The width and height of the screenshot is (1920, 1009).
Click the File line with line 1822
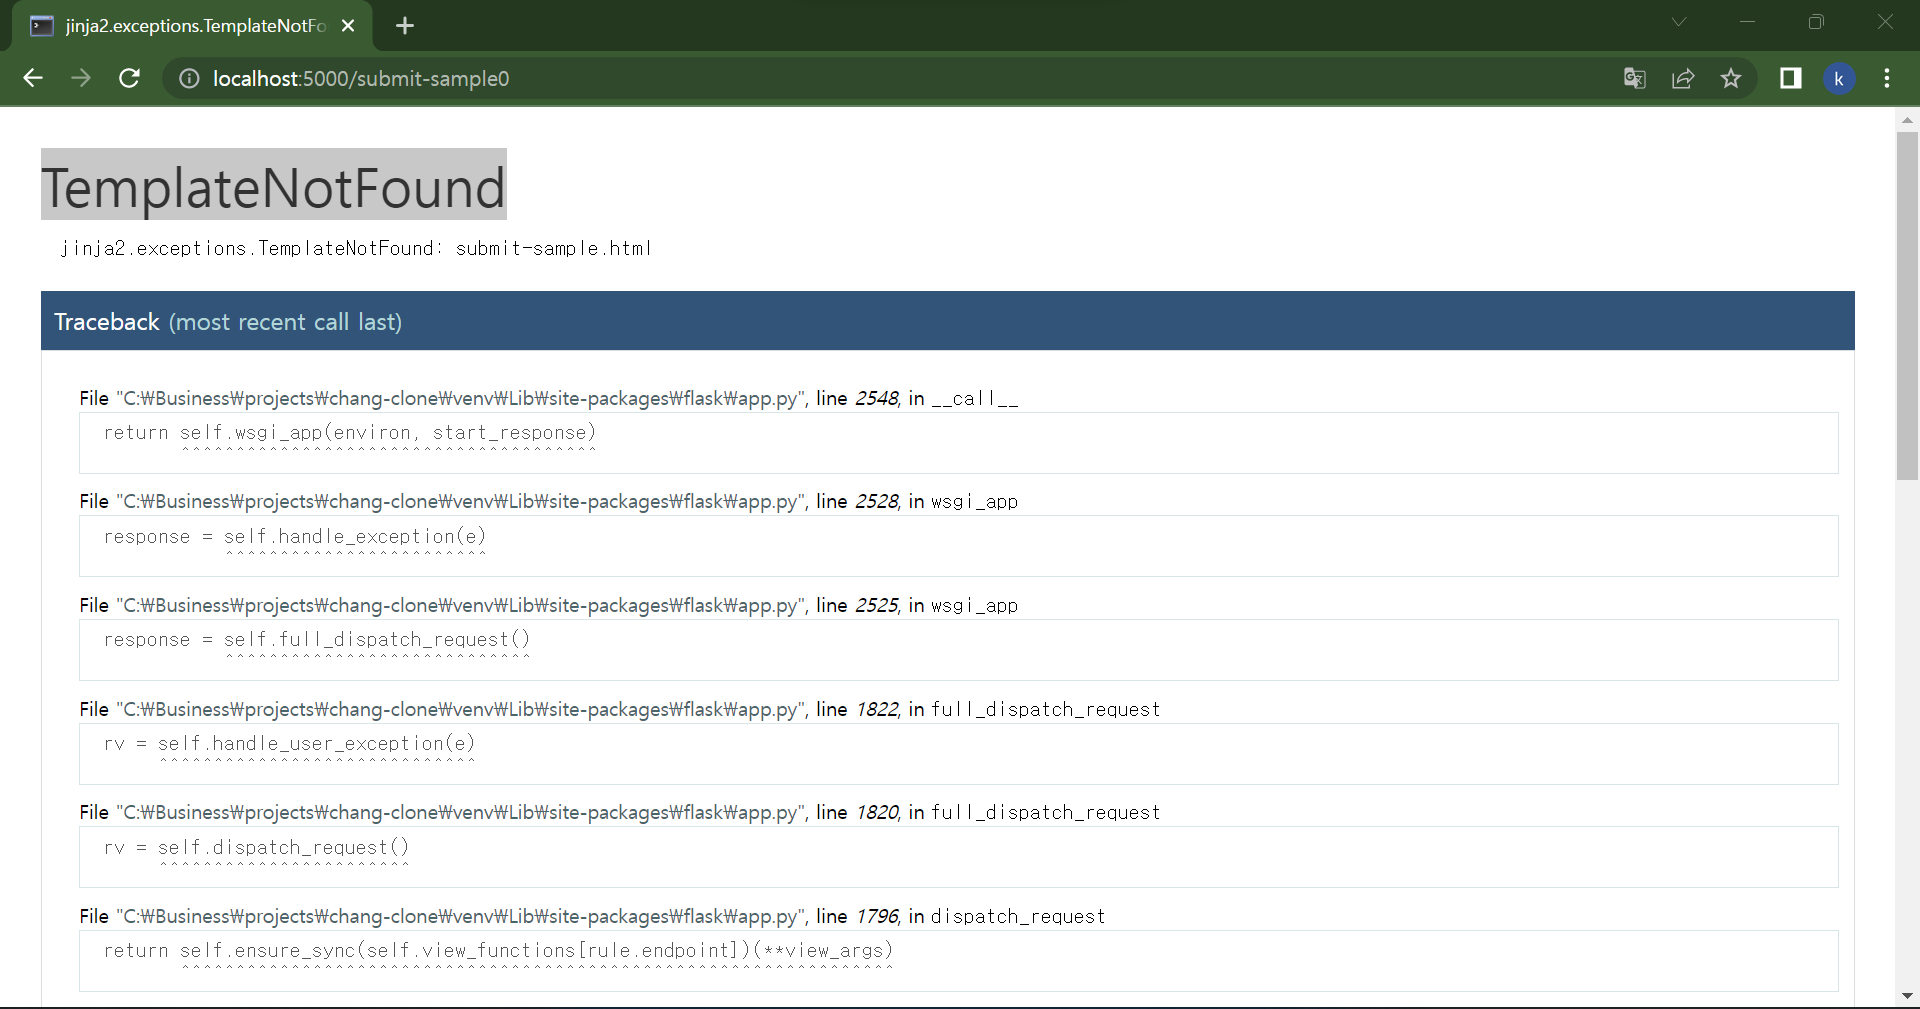[620, 709]
